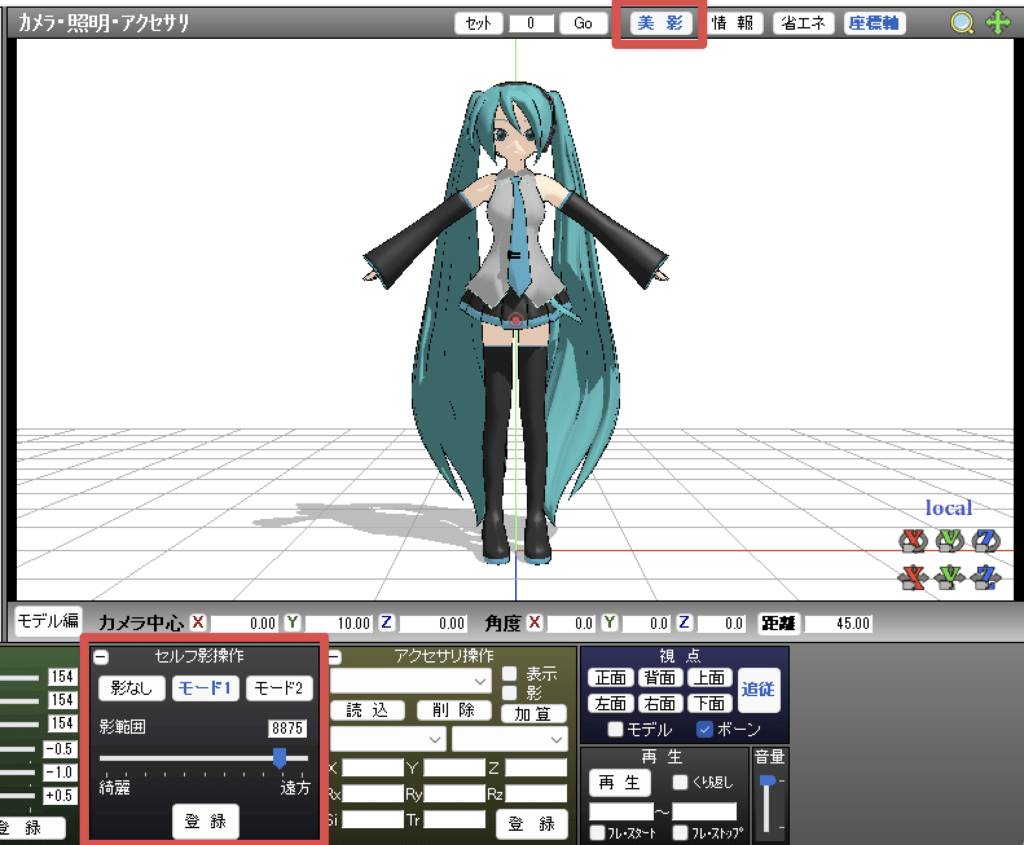
Task: Click the 音量 volume slider handle
Action: click(767, 780)
